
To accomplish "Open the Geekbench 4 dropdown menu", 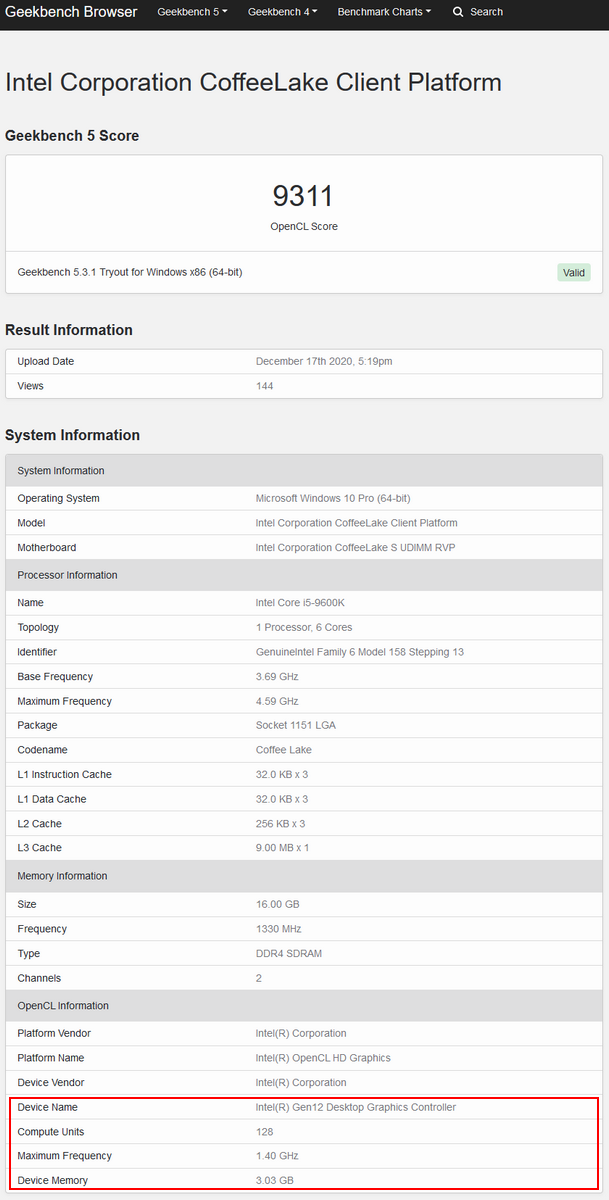I will point(282,12).
